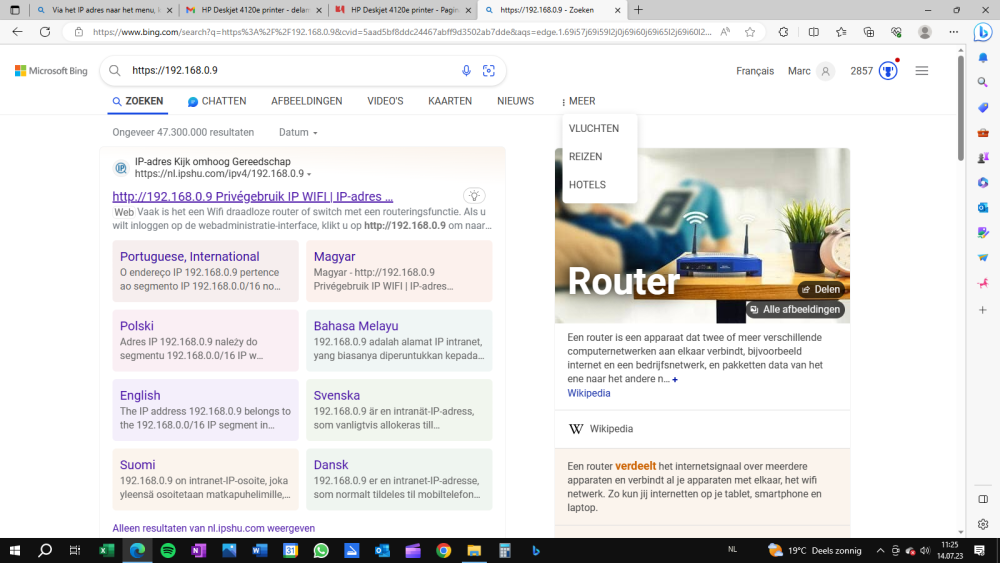Click the lightbulb insights icon beside result
This screenshot has height=563, width=1000.
point(474,196)
